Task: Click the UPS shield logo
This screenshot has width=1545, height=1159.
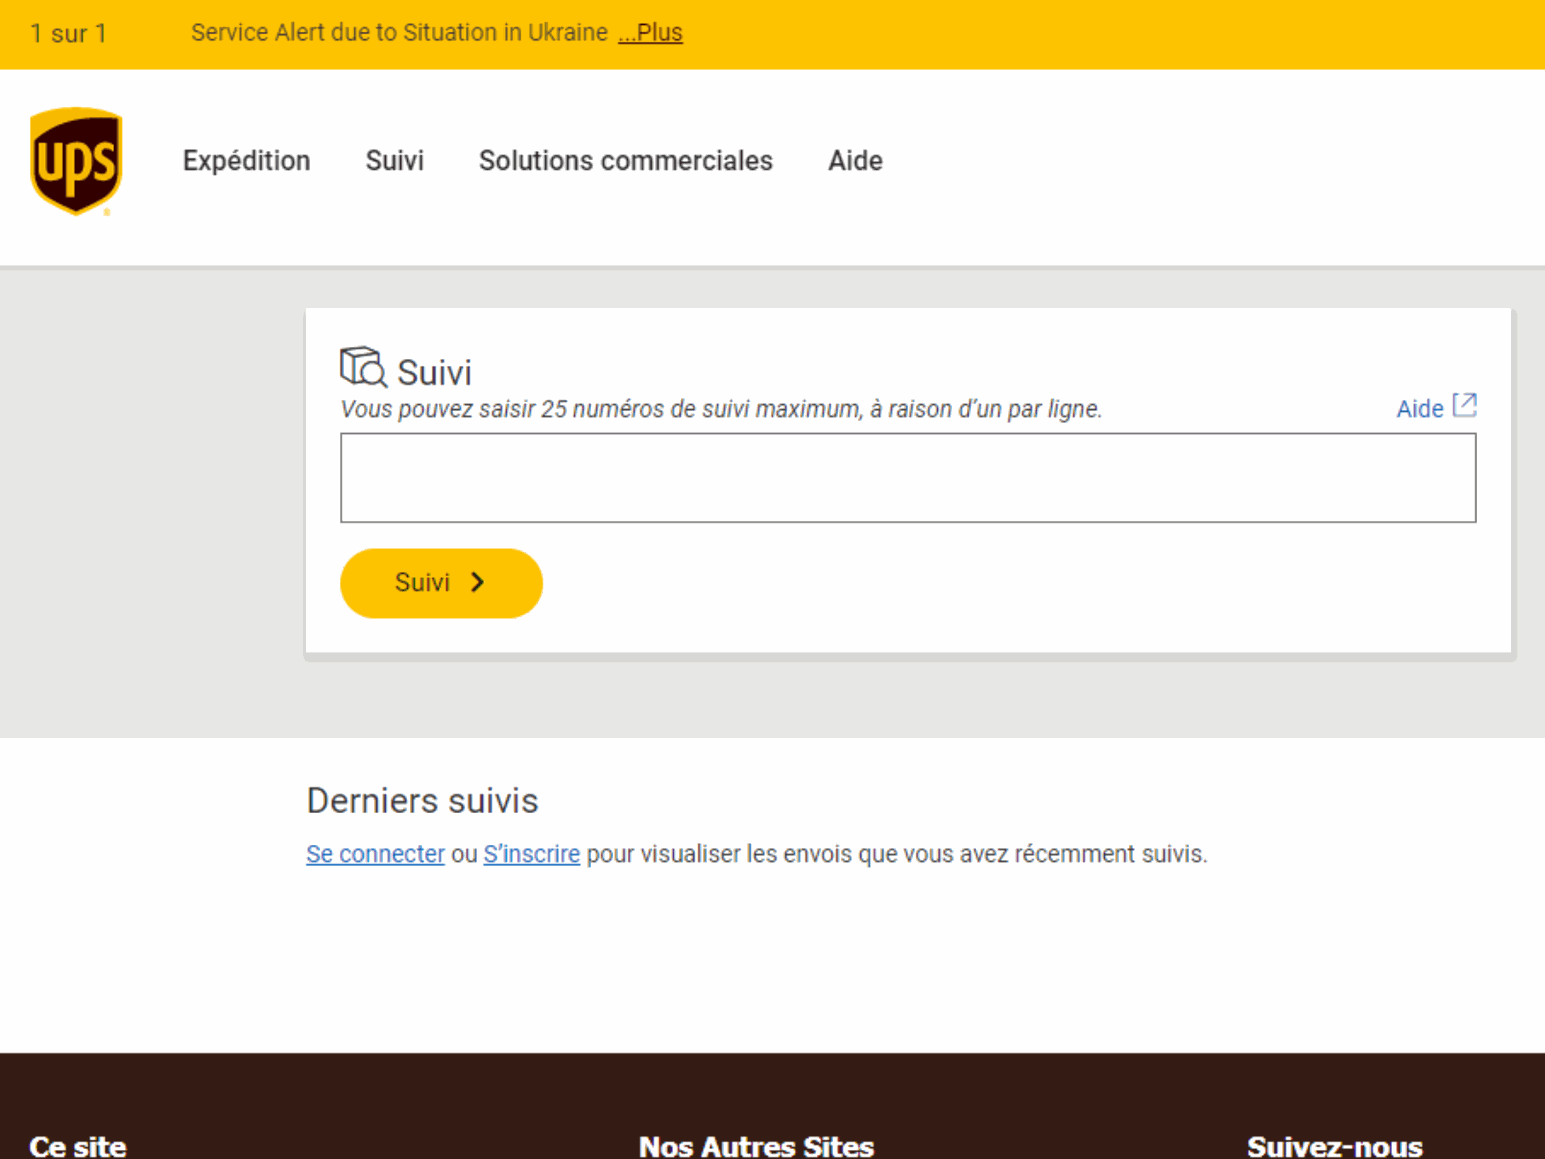Action: click(x=76, y=160)
